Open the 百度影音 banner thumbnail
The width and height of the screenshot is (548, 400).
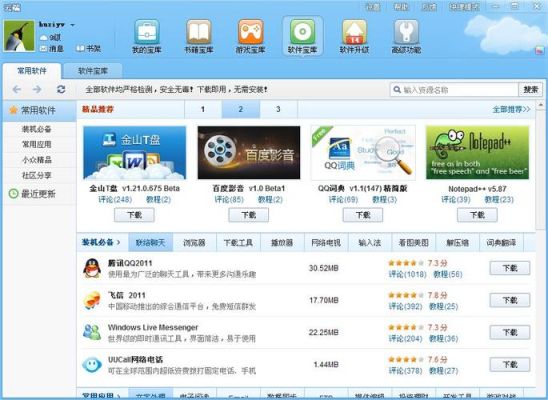[x=249, y=153]
